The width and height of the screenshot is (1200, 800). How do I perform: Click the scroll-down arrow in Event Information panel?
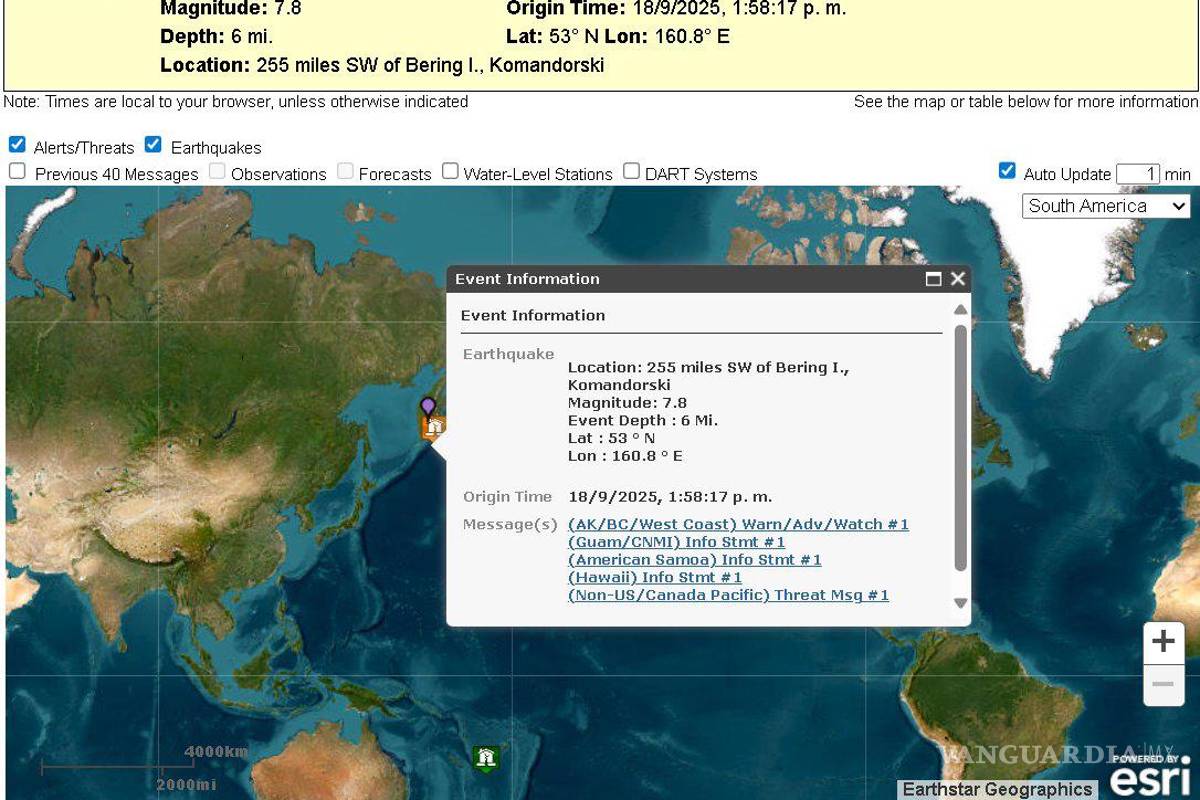[958, 602]
